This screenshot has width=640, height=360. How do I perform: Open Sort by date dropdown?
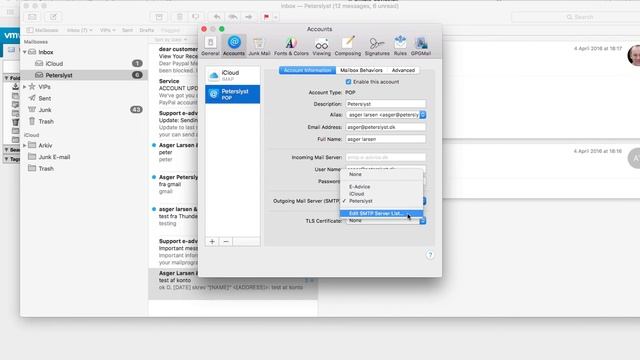click(x=171, y=40)
